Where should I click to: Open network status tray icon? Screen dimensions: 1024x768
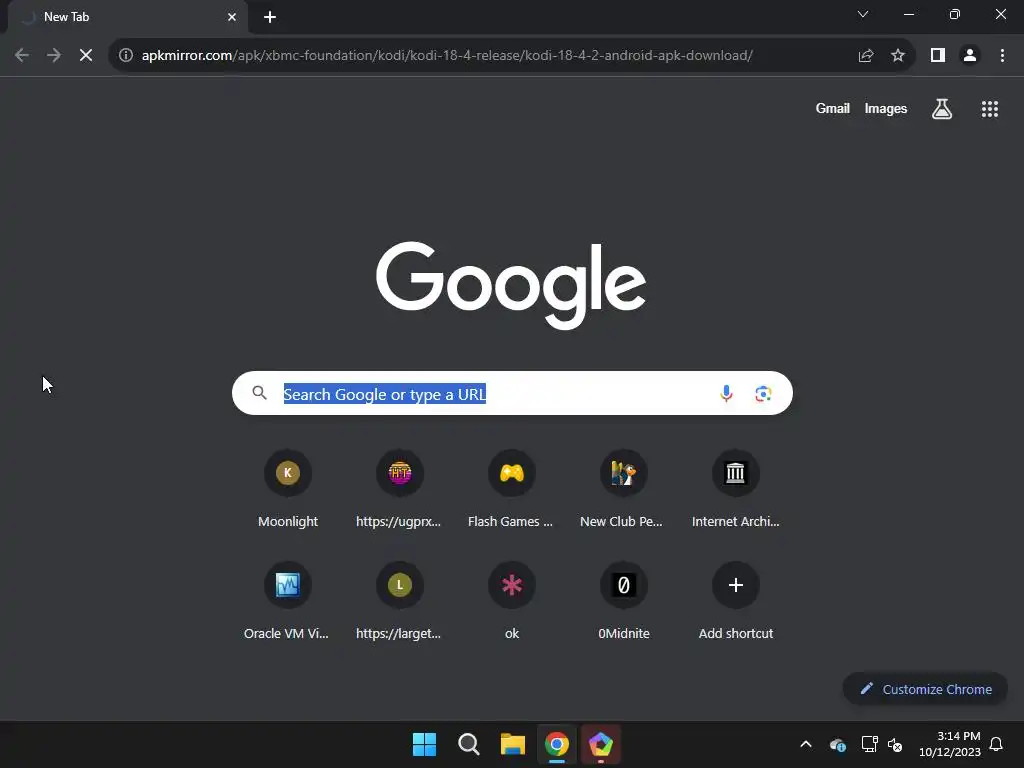pos(869,744)
